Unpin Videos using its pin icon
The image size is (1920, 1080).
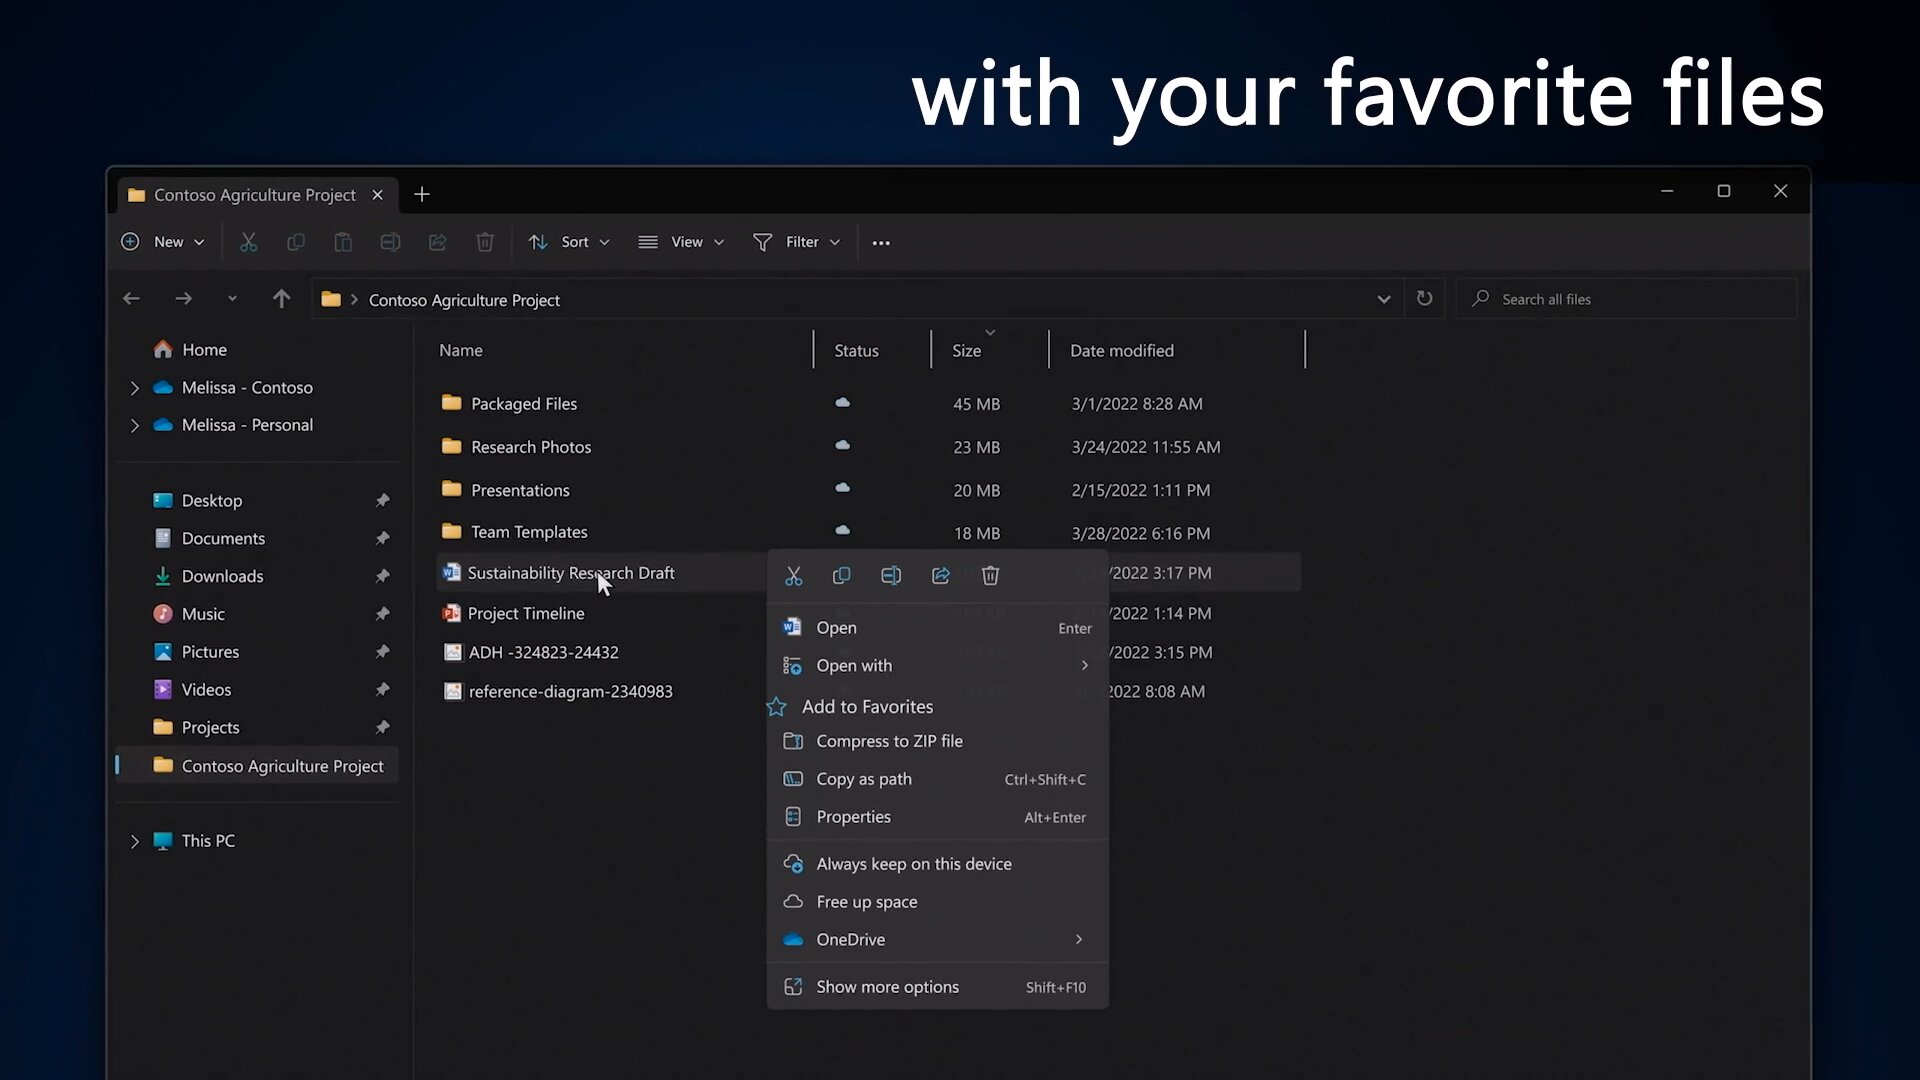click(382, 690)
